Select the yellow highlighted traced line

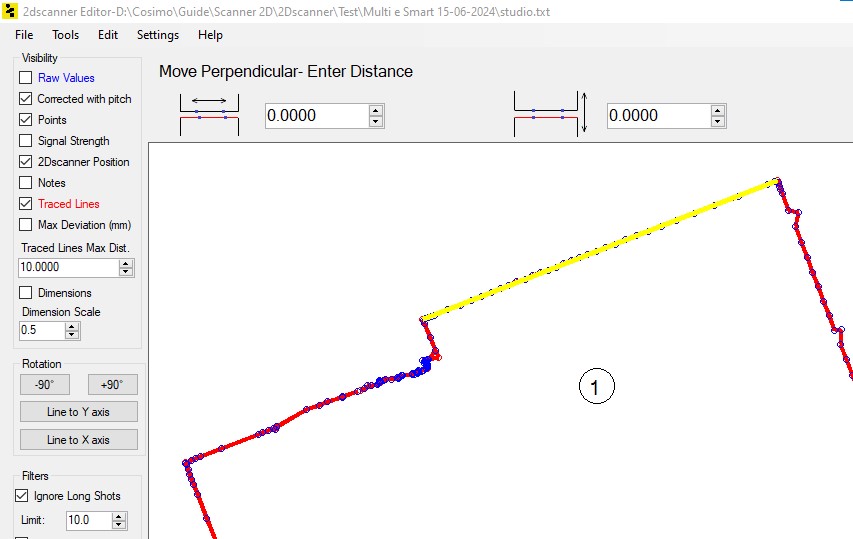[600, 250]
